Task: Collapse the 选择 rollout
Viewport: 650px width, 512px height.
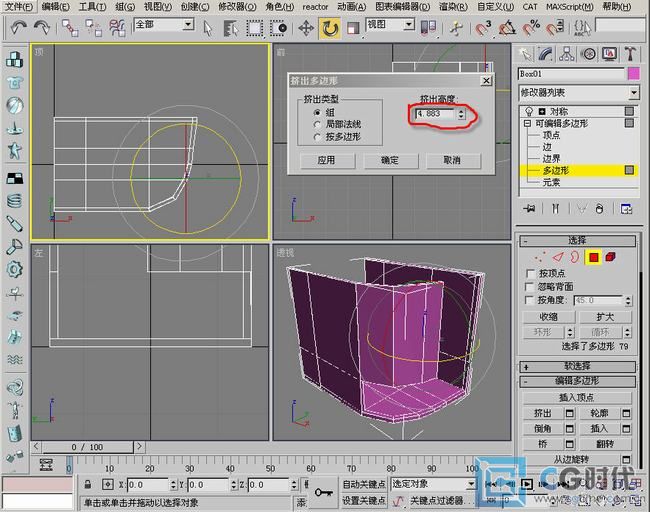Action: tap(577, 240)
